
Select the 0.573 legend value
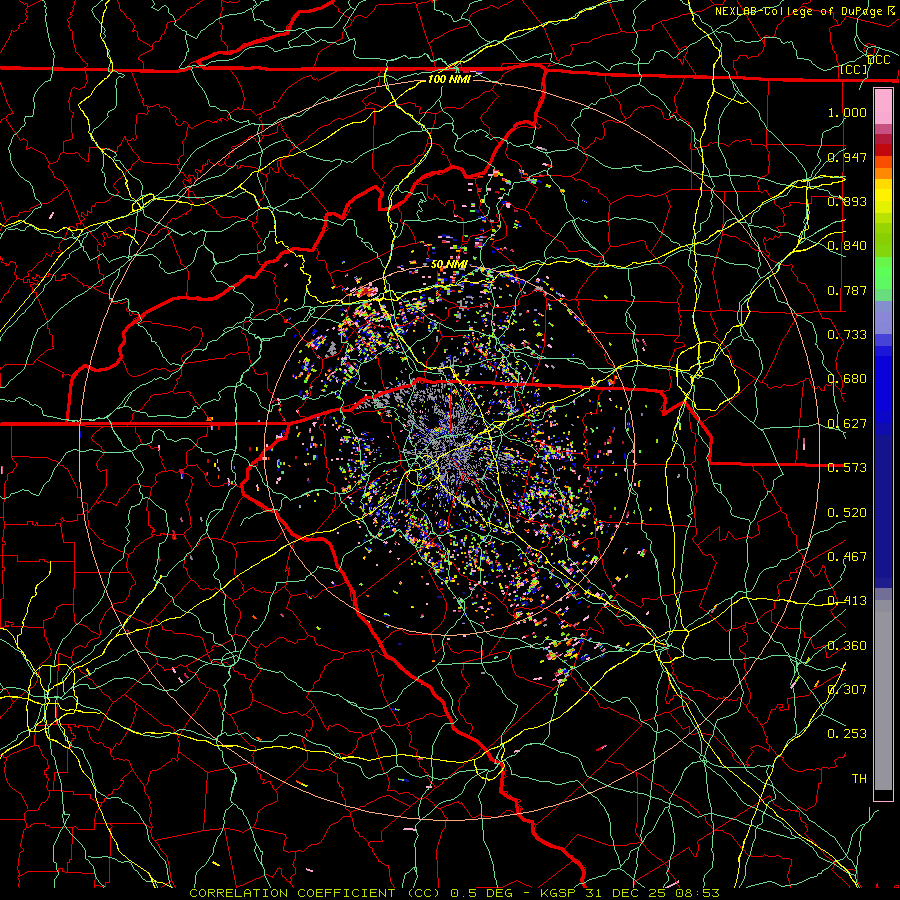tap(847, 468)
